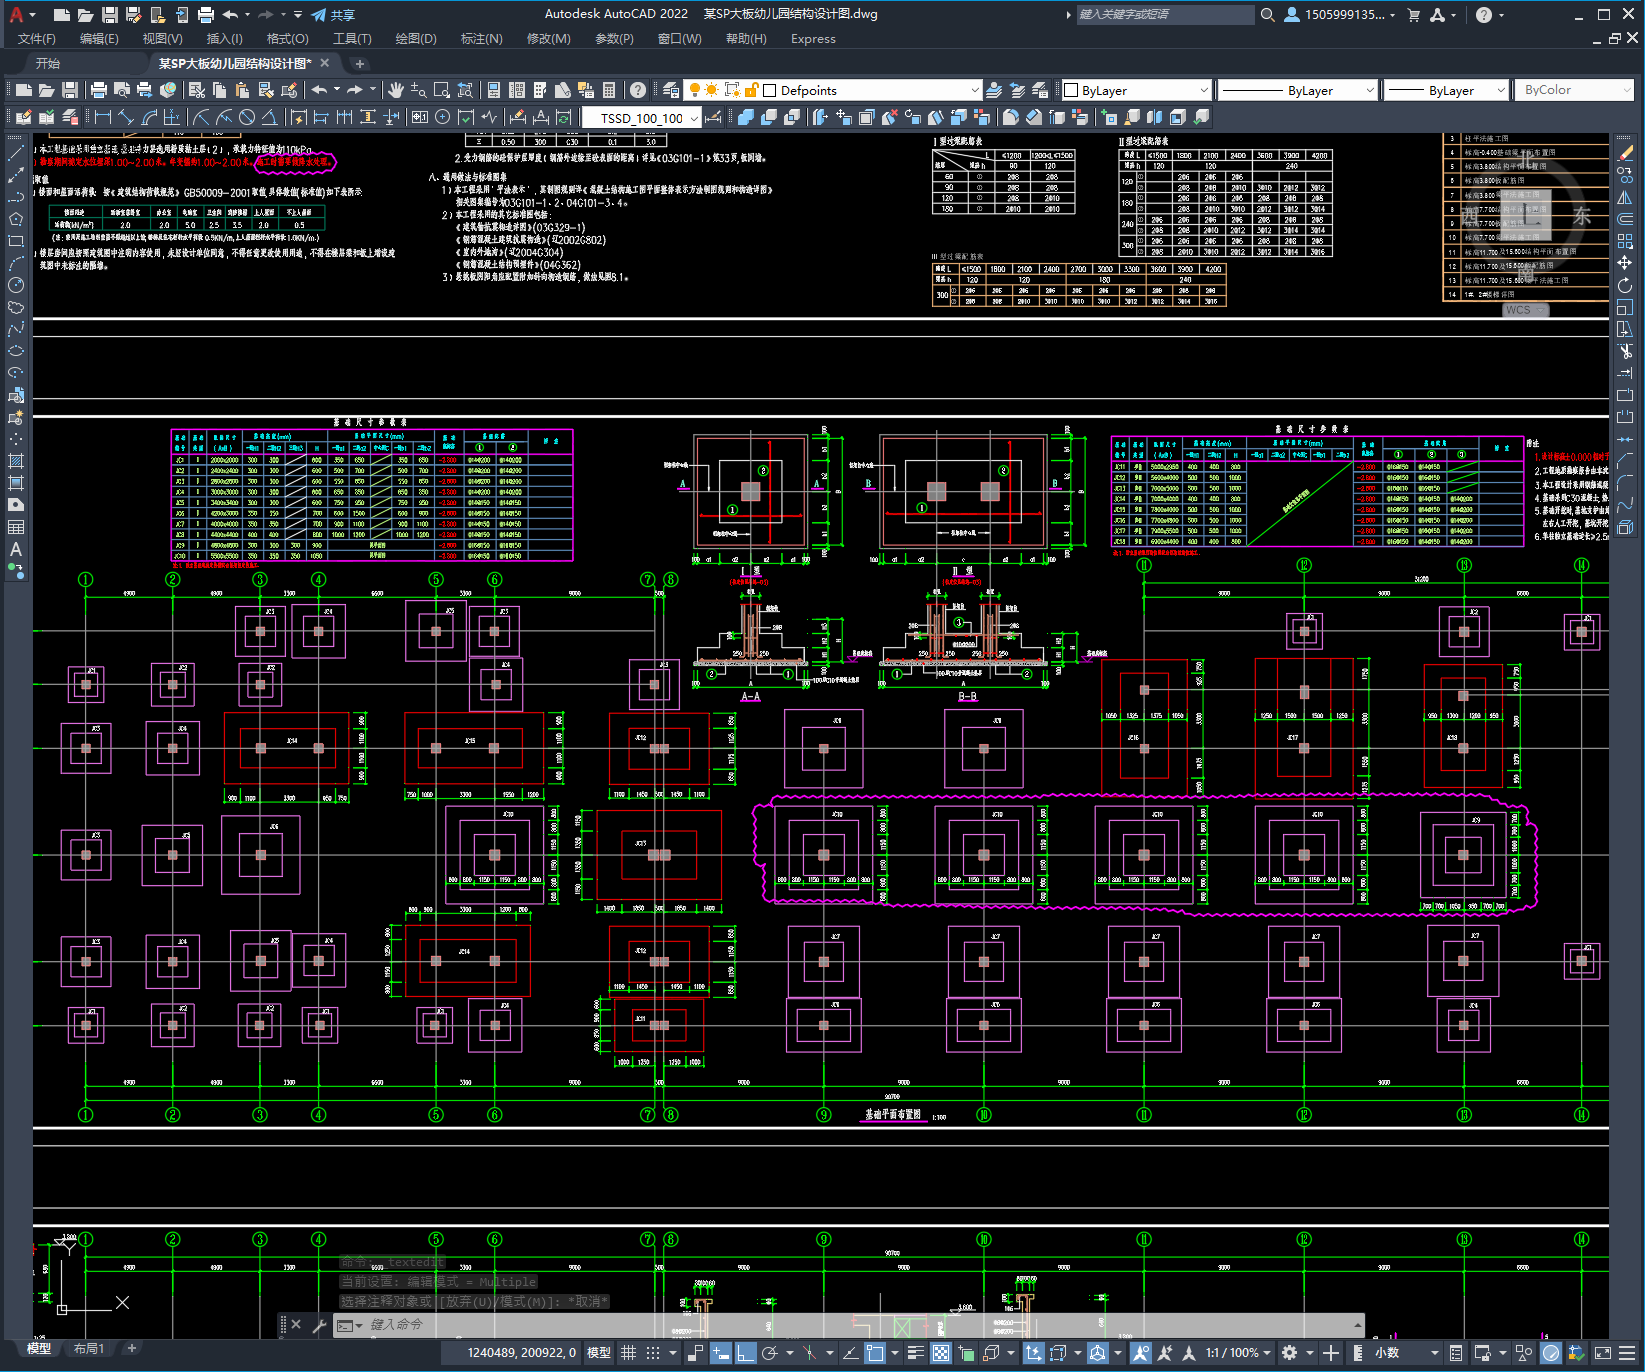Toggle Ortho mode in status bar
Viewport: 1645px width, 1372px height.
point(745,1353)
